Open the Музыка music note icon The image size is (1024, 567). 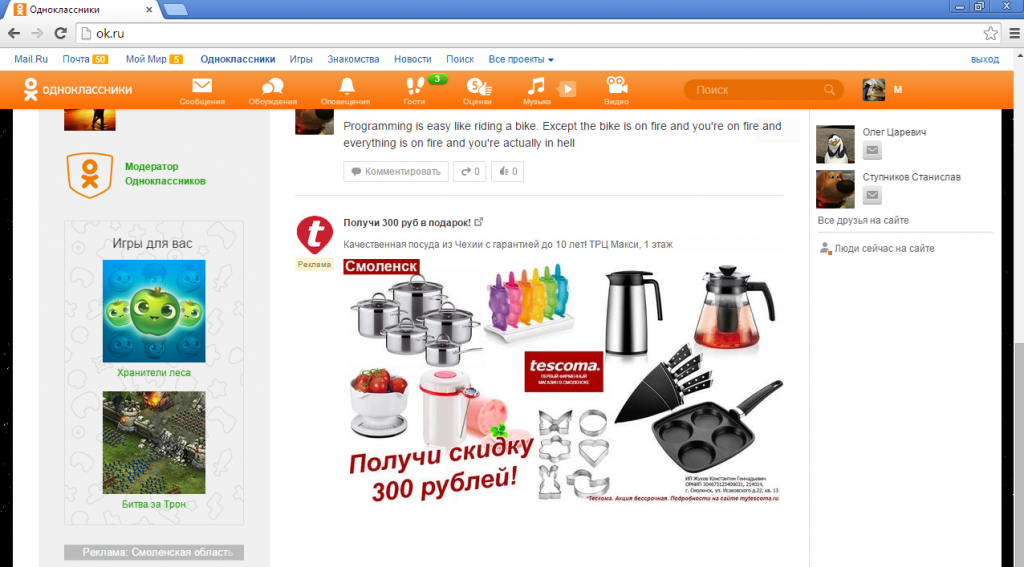536,90
